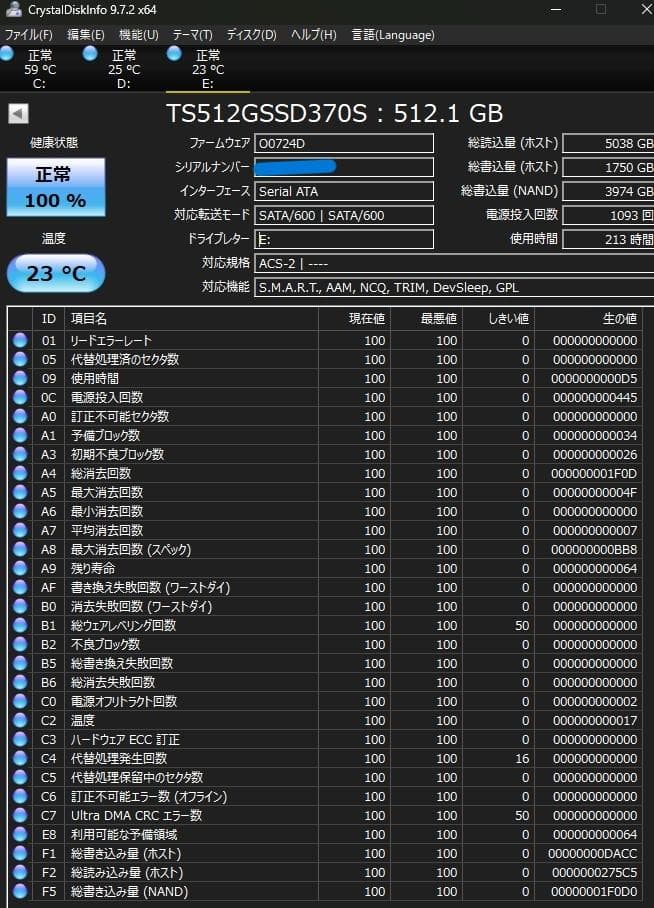Click the 訂正不可能エラー数 (オフライン) row name
This screenshot has width=654, height=908.
coord(149,796)
